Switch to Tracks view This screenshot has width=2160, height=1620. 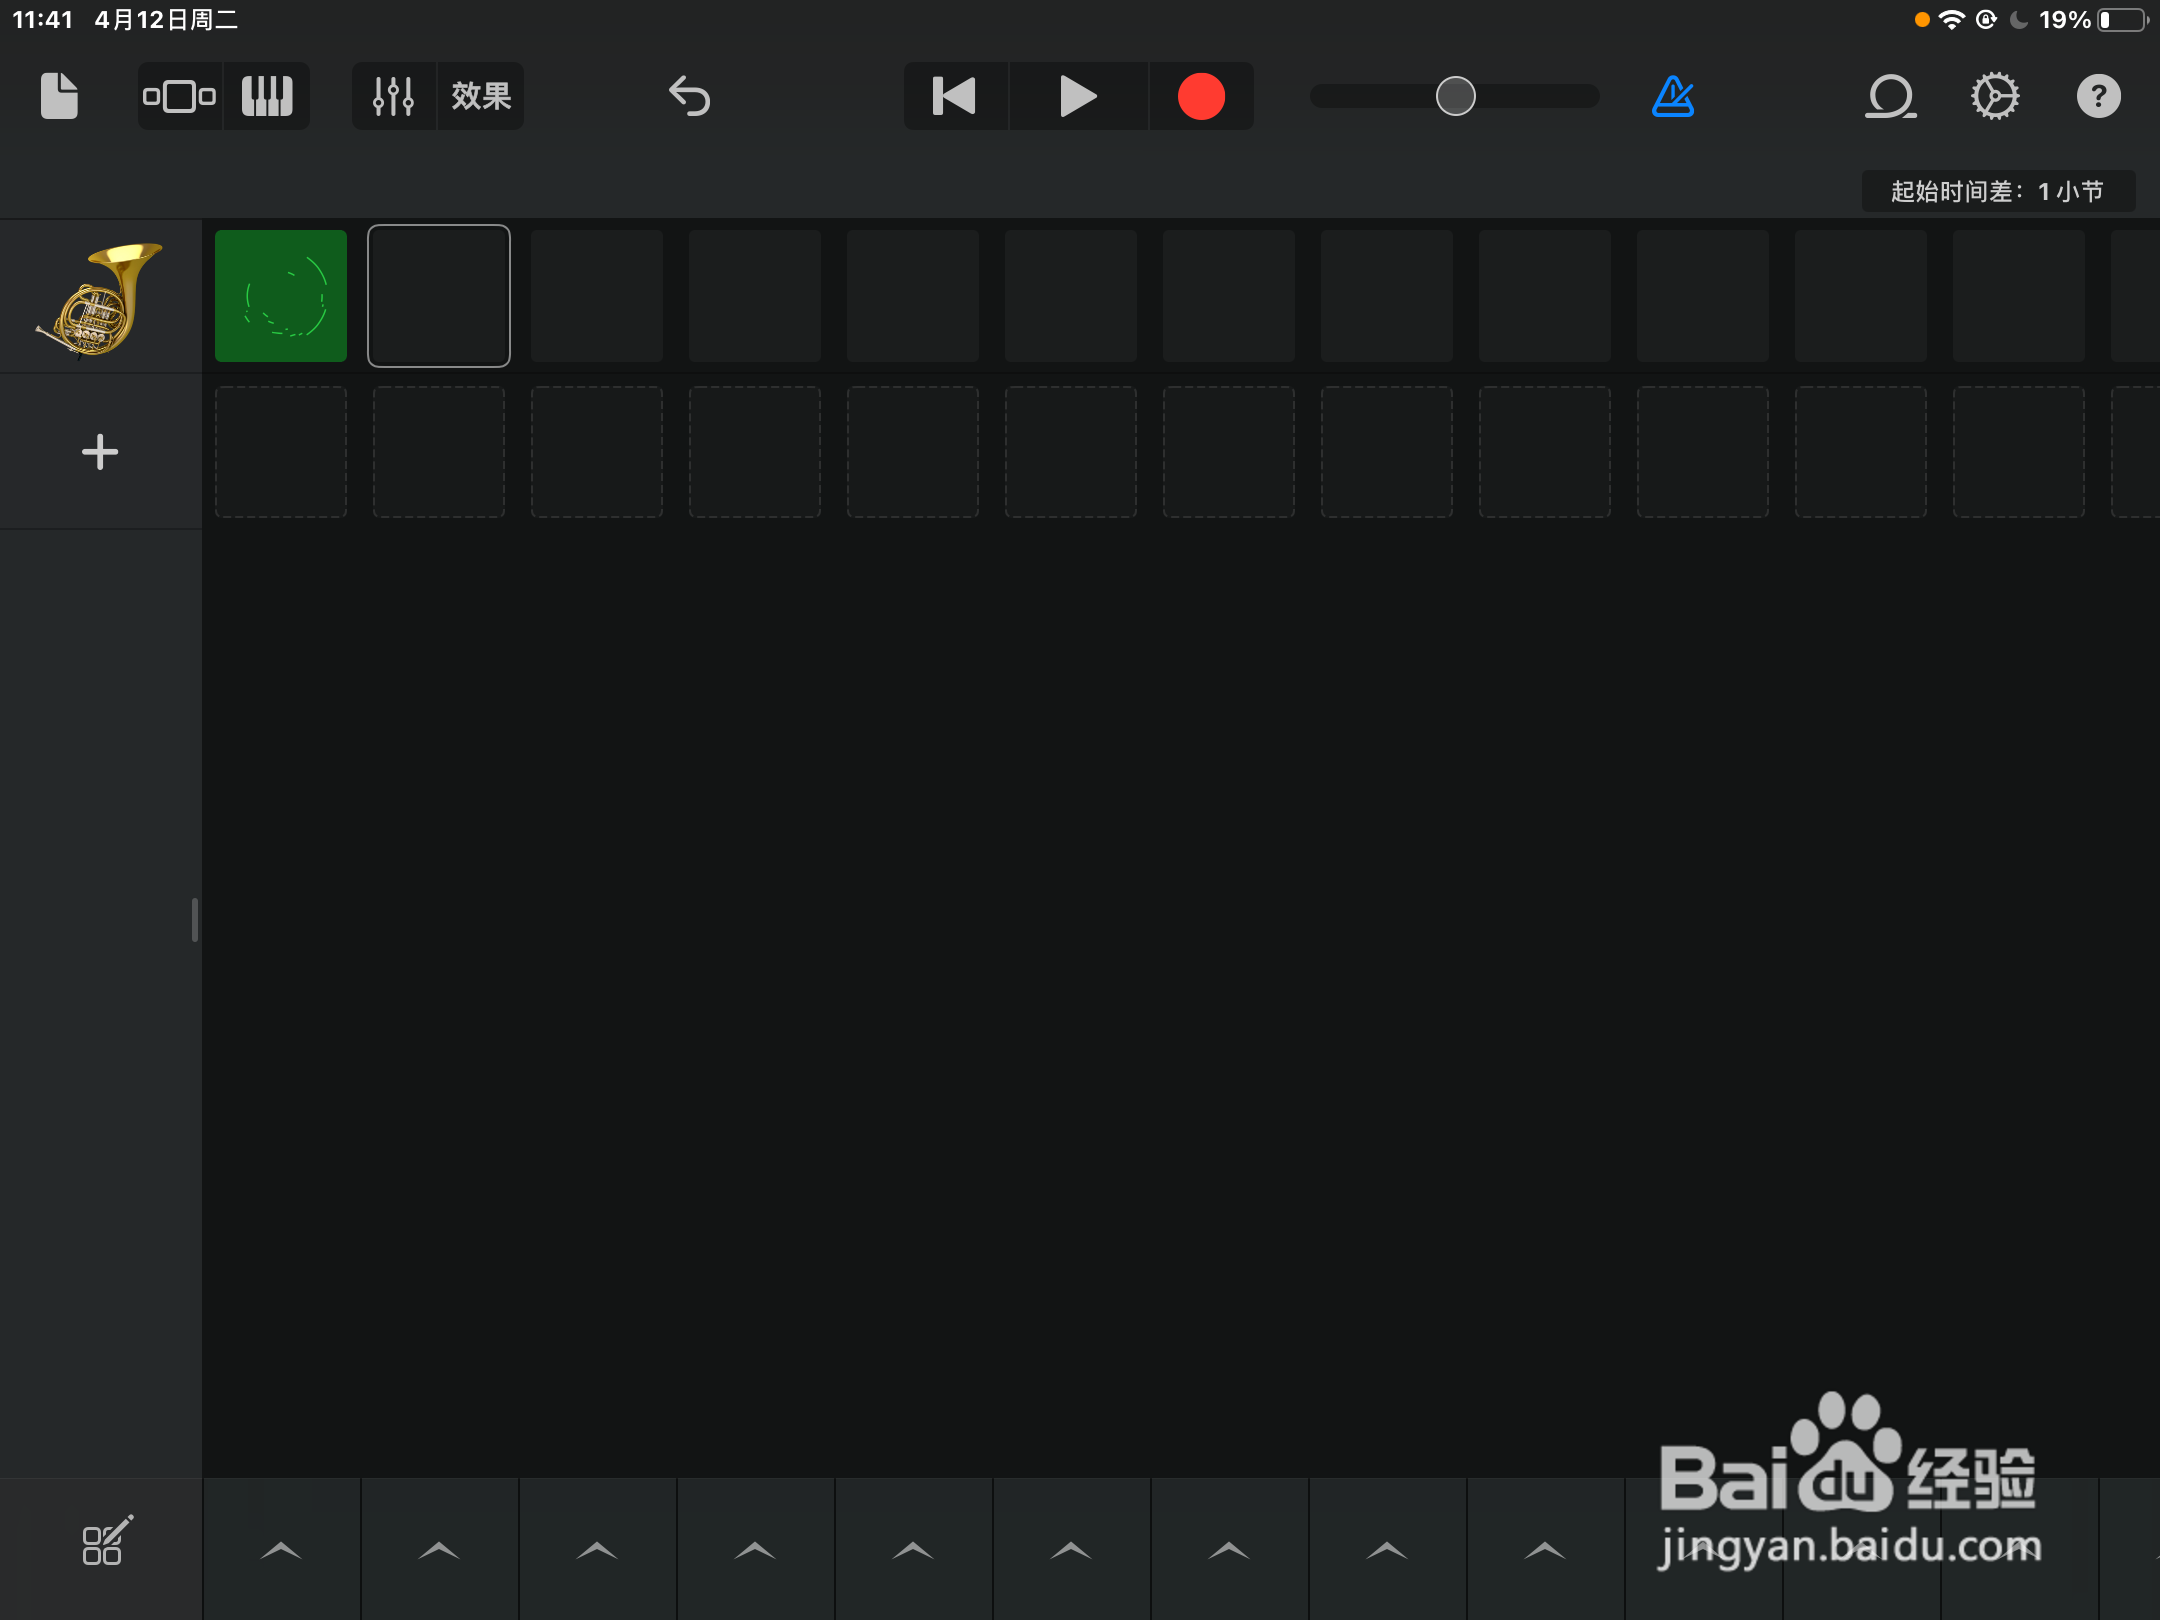click(x=179, y=96)
